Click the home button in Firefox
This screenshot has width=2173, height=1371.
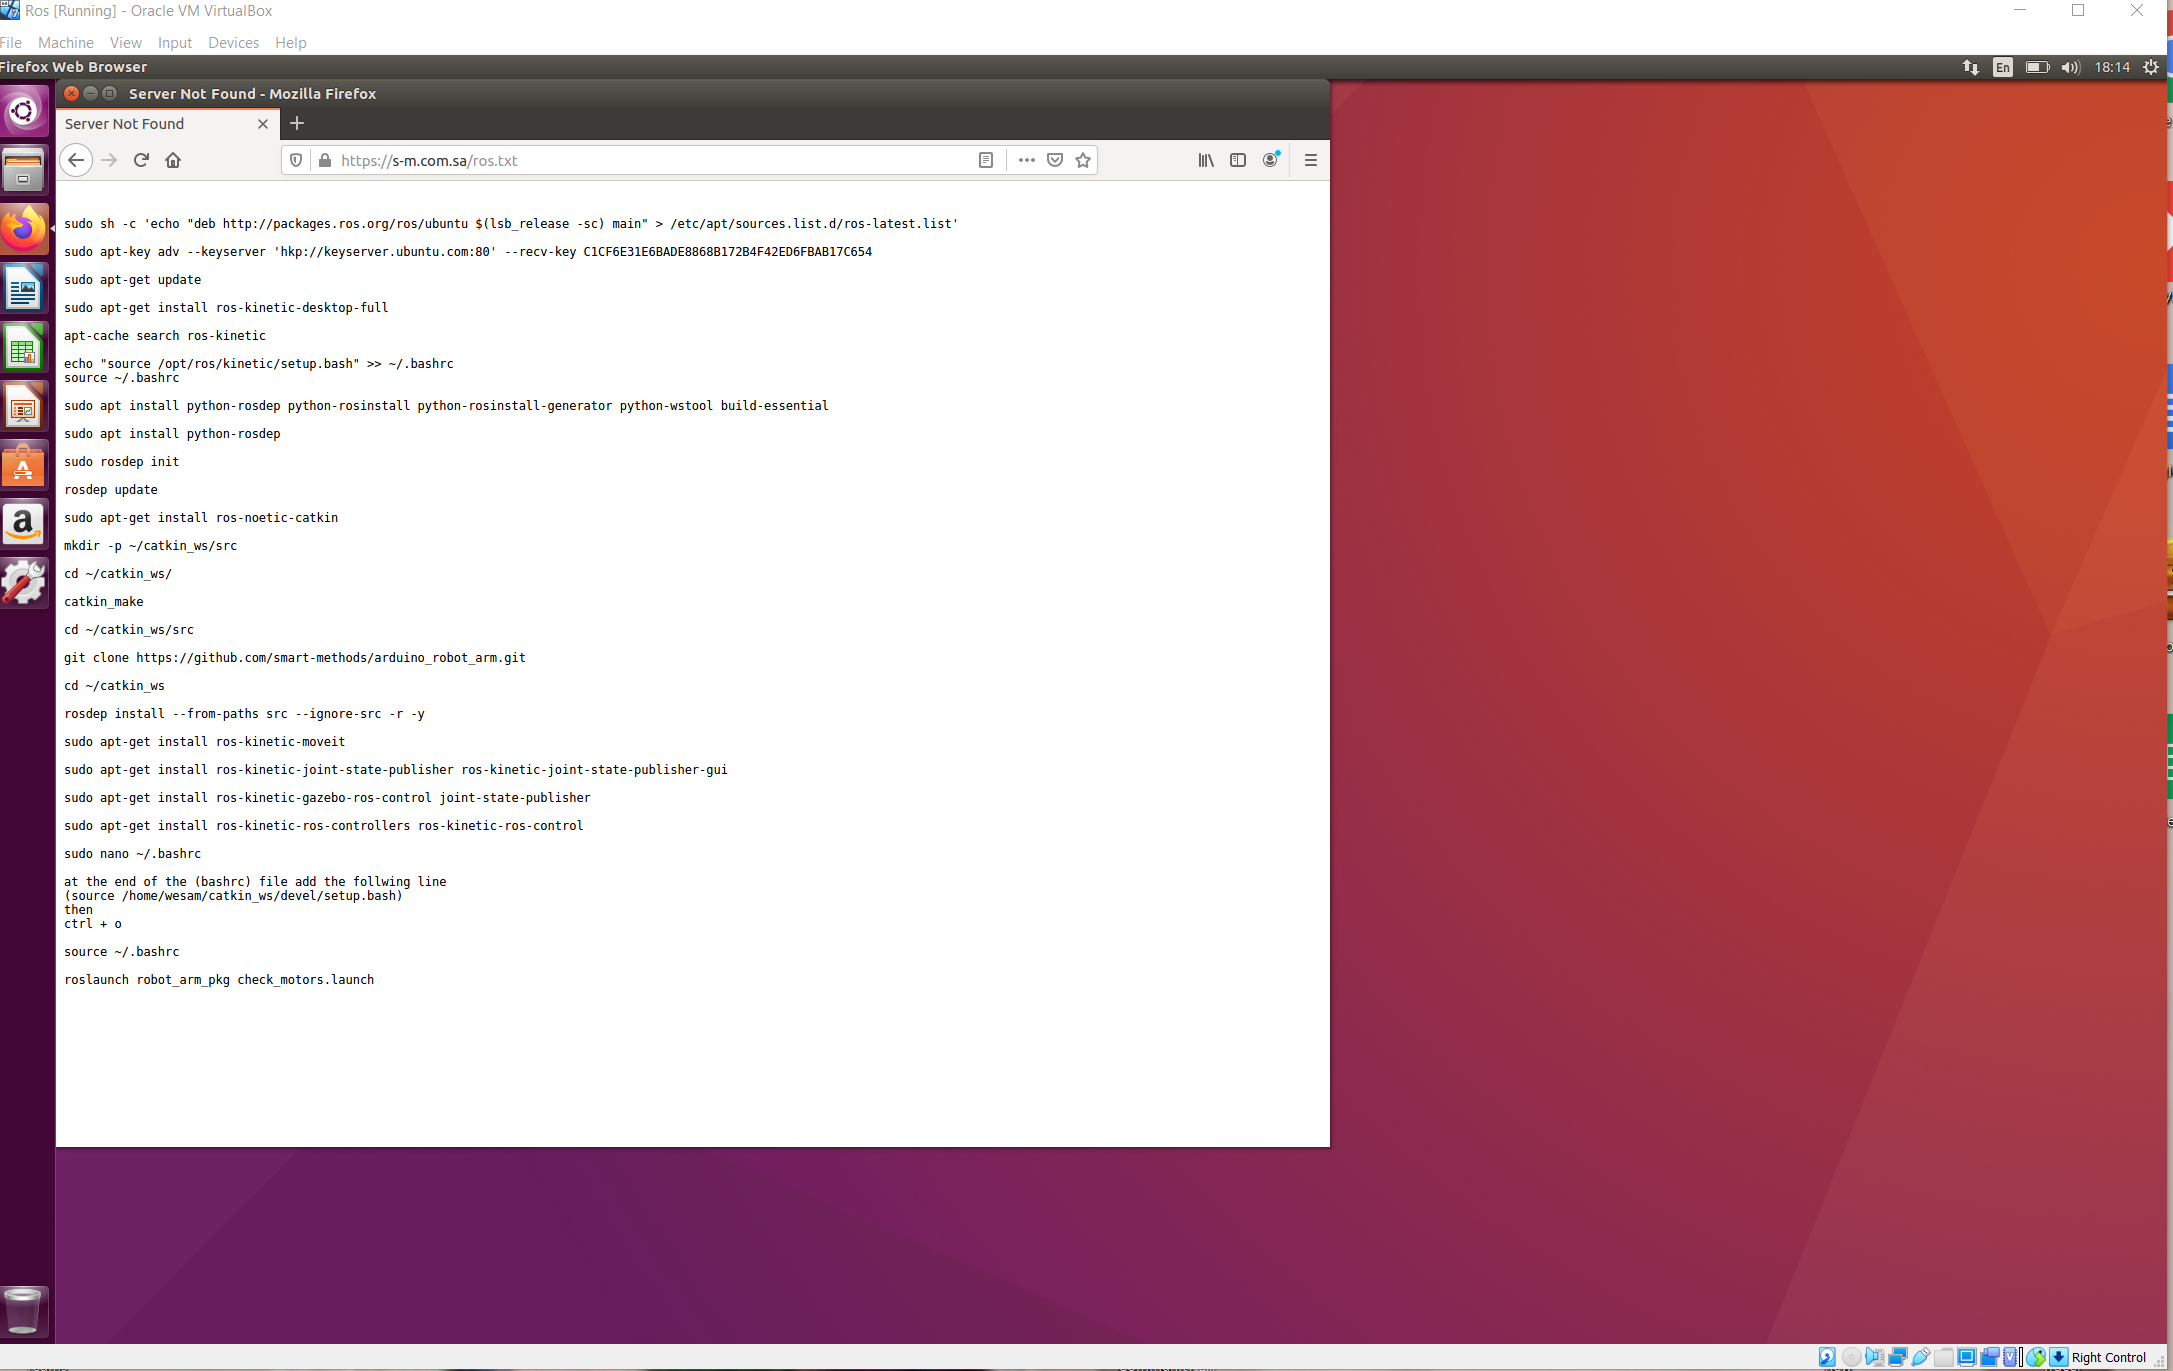tap(172, 160)
